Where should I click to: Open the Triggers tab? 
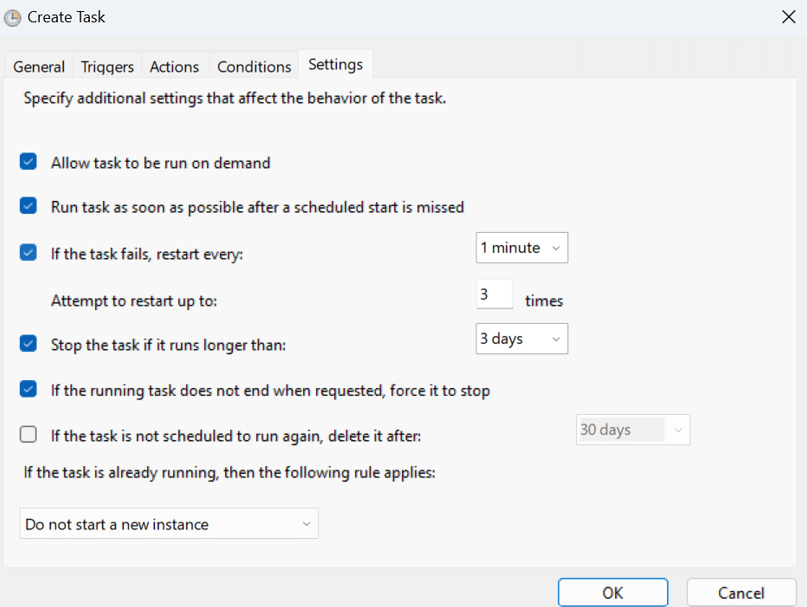pos(107,67)
